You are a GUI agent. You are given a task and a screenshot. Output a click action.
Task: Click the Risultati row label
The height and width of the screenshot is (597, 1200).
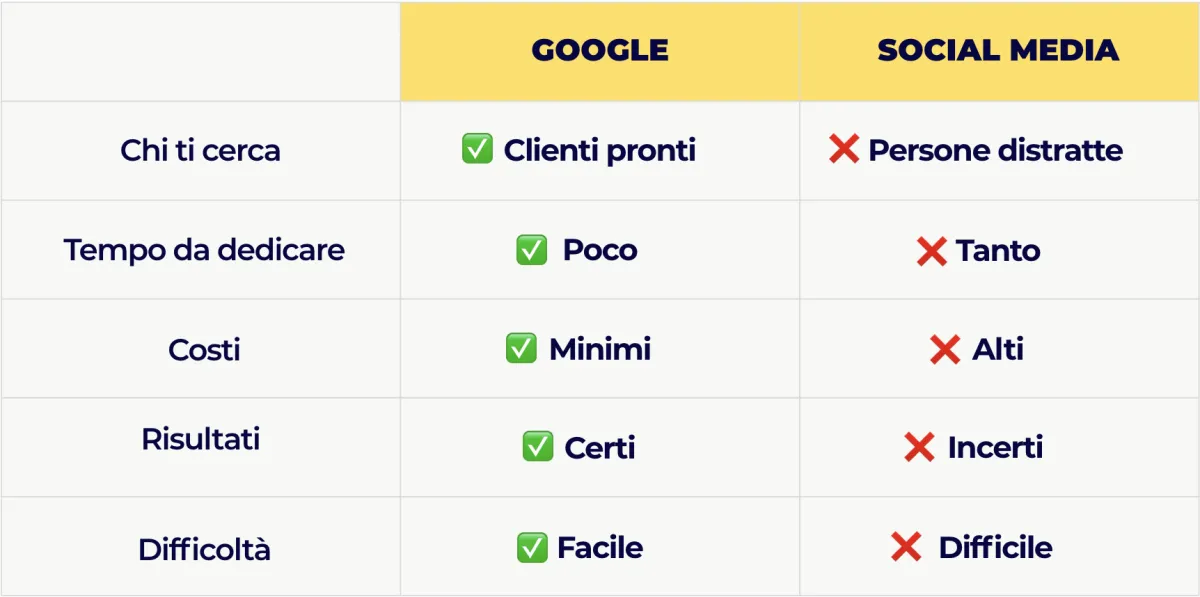tap(201, 439)
